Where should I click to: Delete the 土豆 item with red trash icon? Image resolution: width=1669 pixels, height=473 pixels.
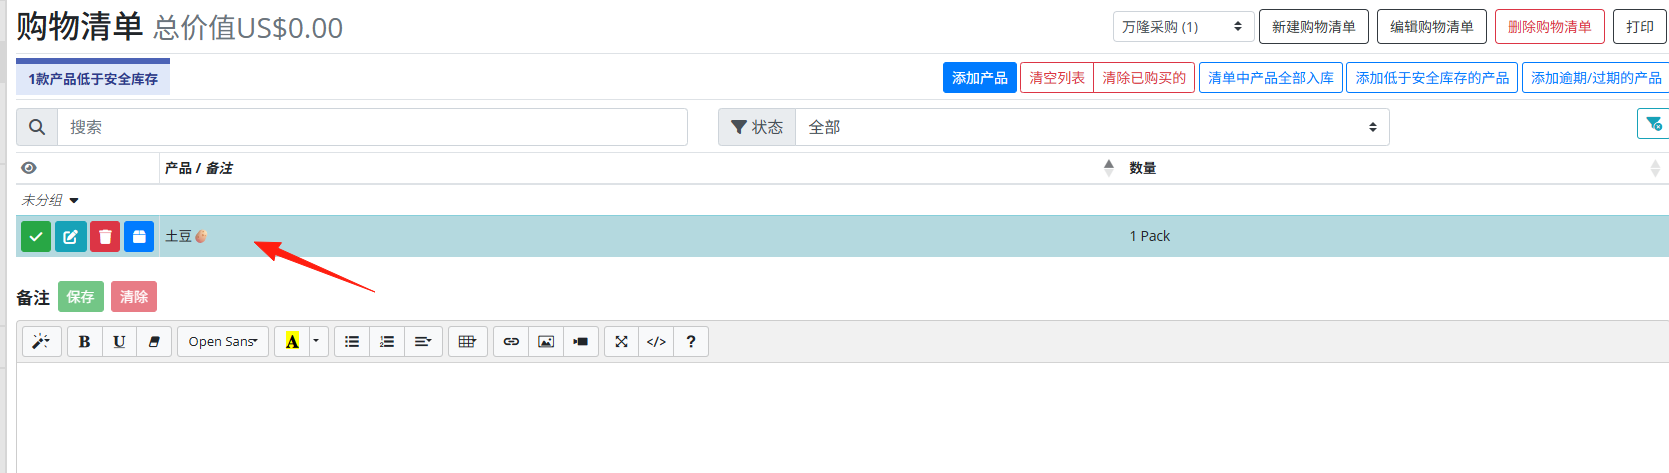point(105,236)
